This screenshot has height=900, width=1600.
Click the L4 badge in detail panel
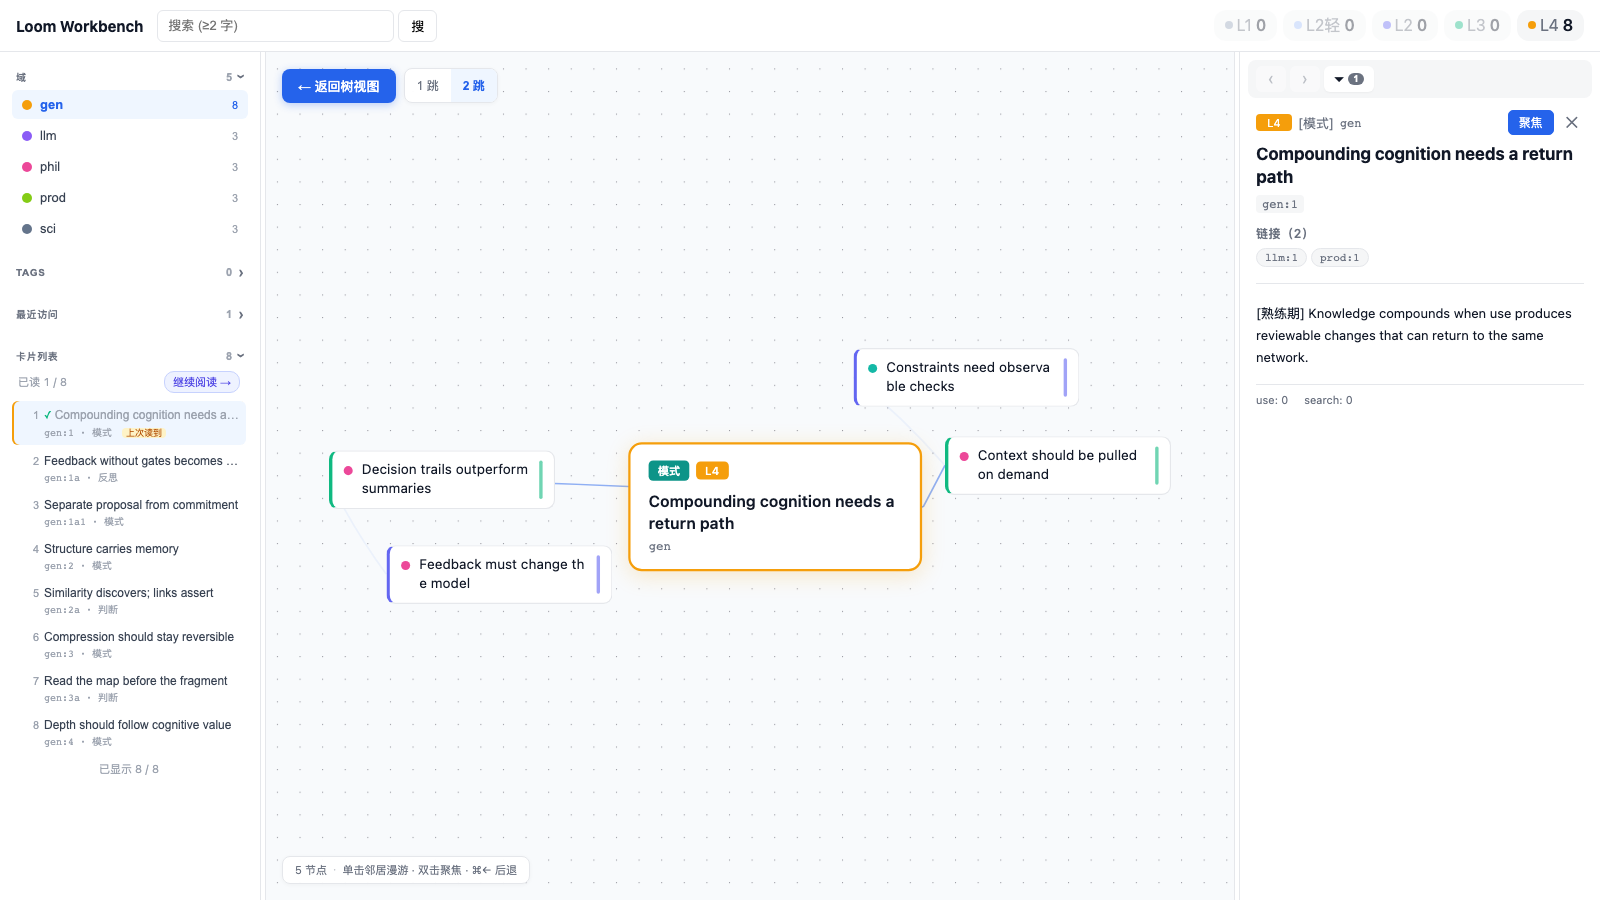pyautogui.click(x=1273, y=123)
